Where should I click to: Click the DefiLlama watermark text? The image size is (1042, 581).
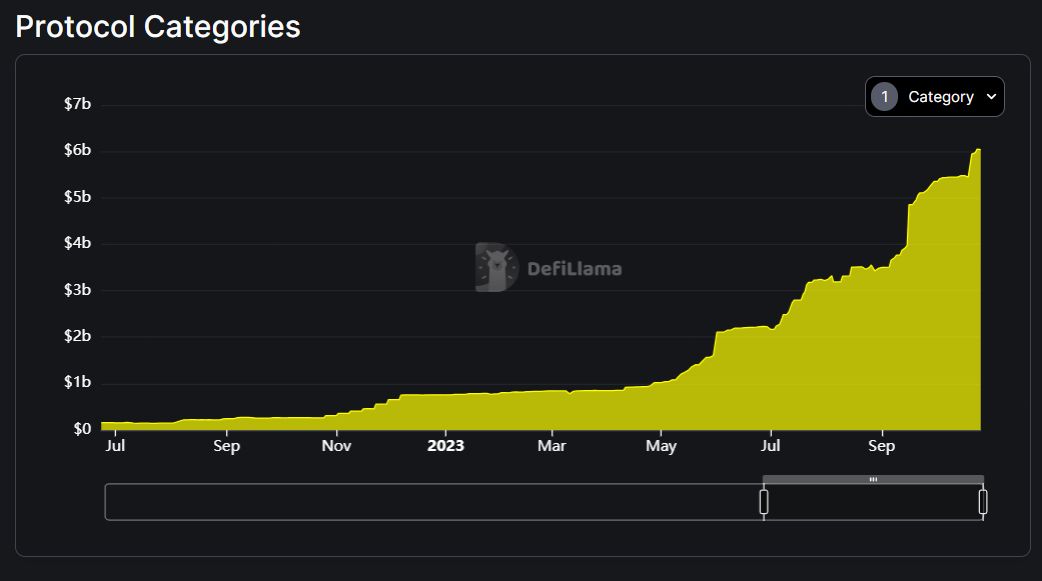pos(574,268)
